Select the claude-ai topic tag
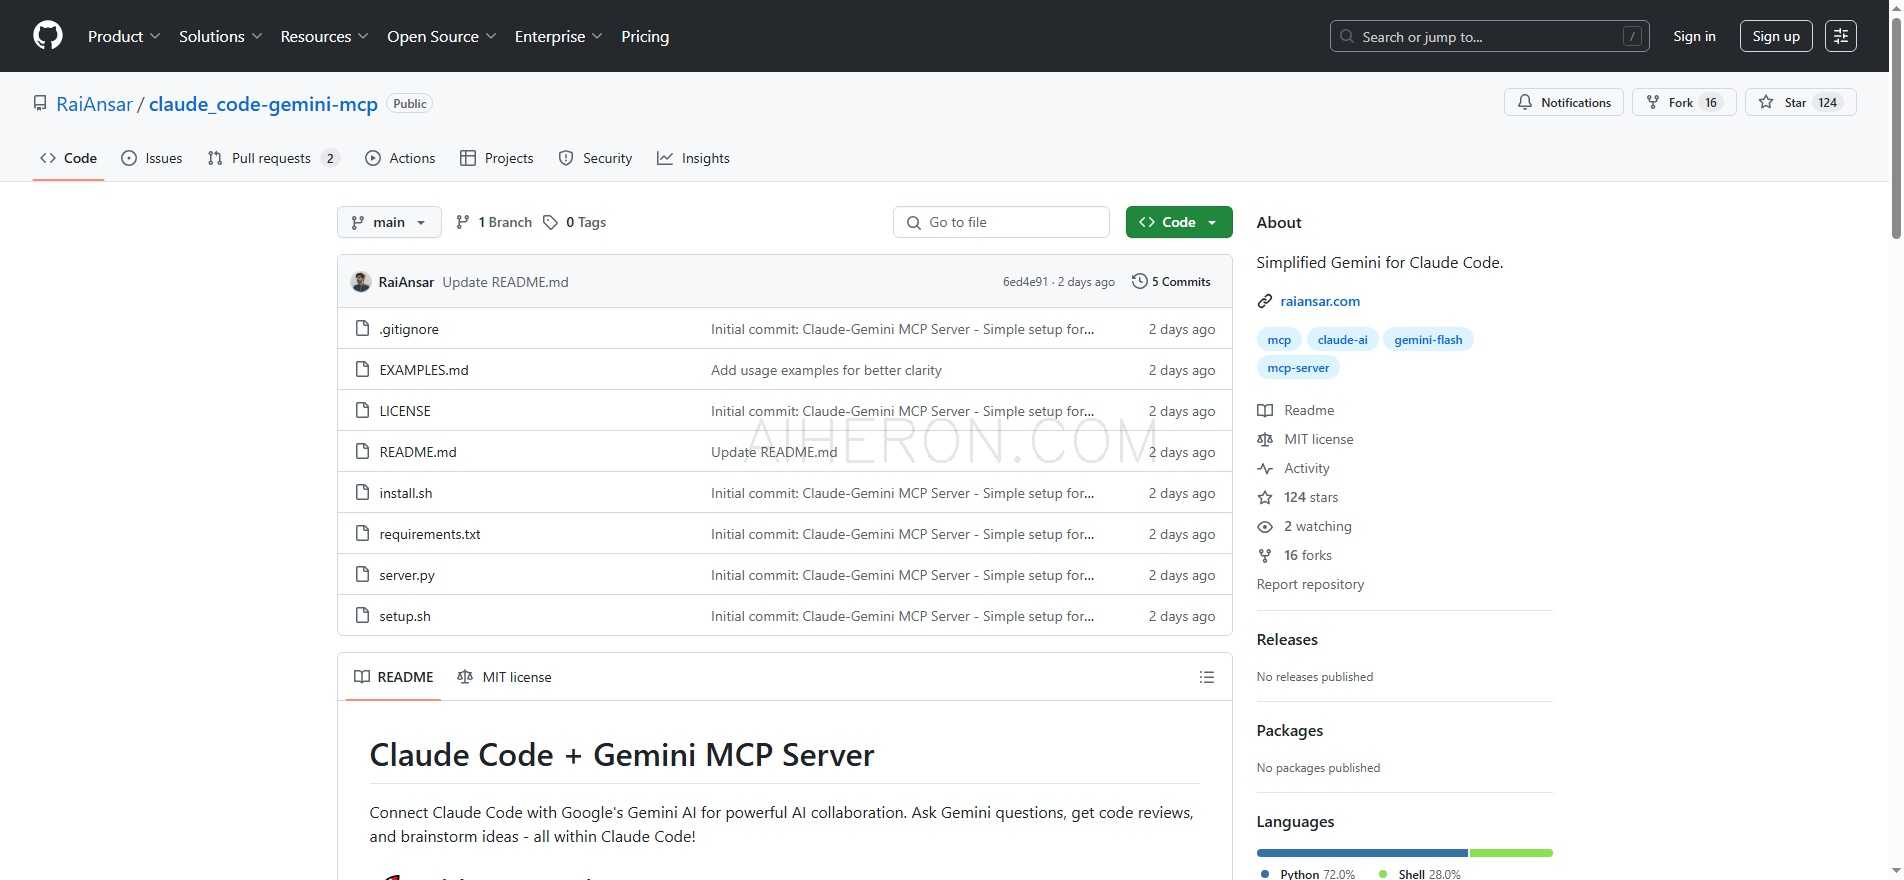Viewport: 1904px width, 880px height. pyautogui.click(x=1342, y=340)
